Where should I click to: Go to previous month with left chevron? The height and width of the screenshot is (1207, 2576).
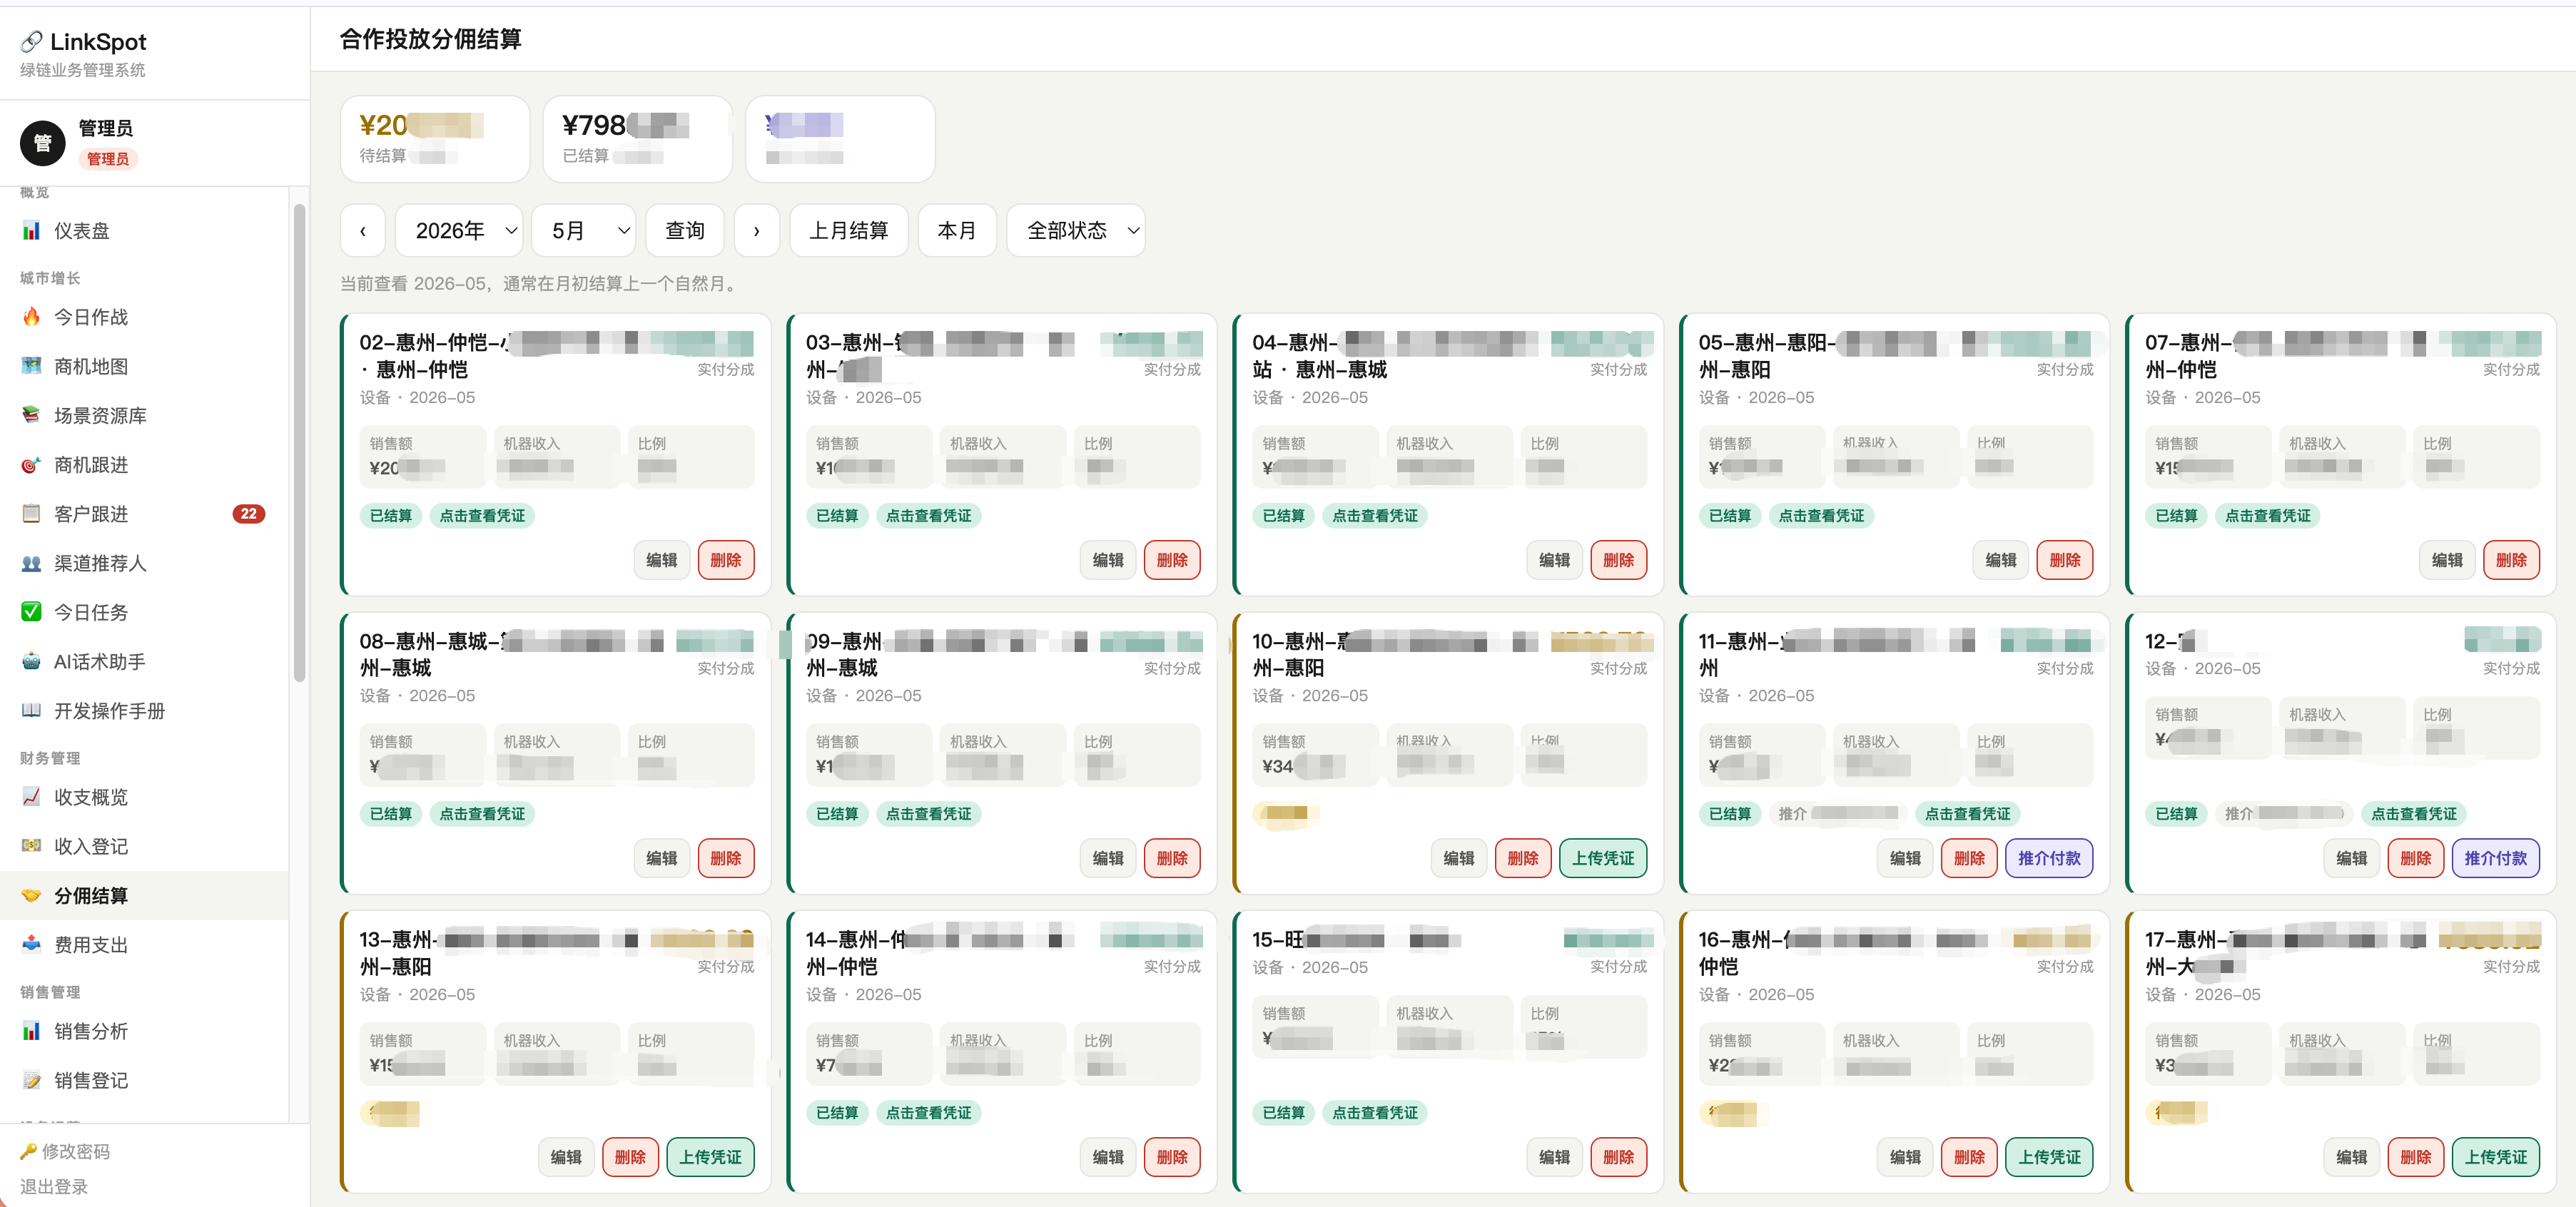tap(363, 231)
